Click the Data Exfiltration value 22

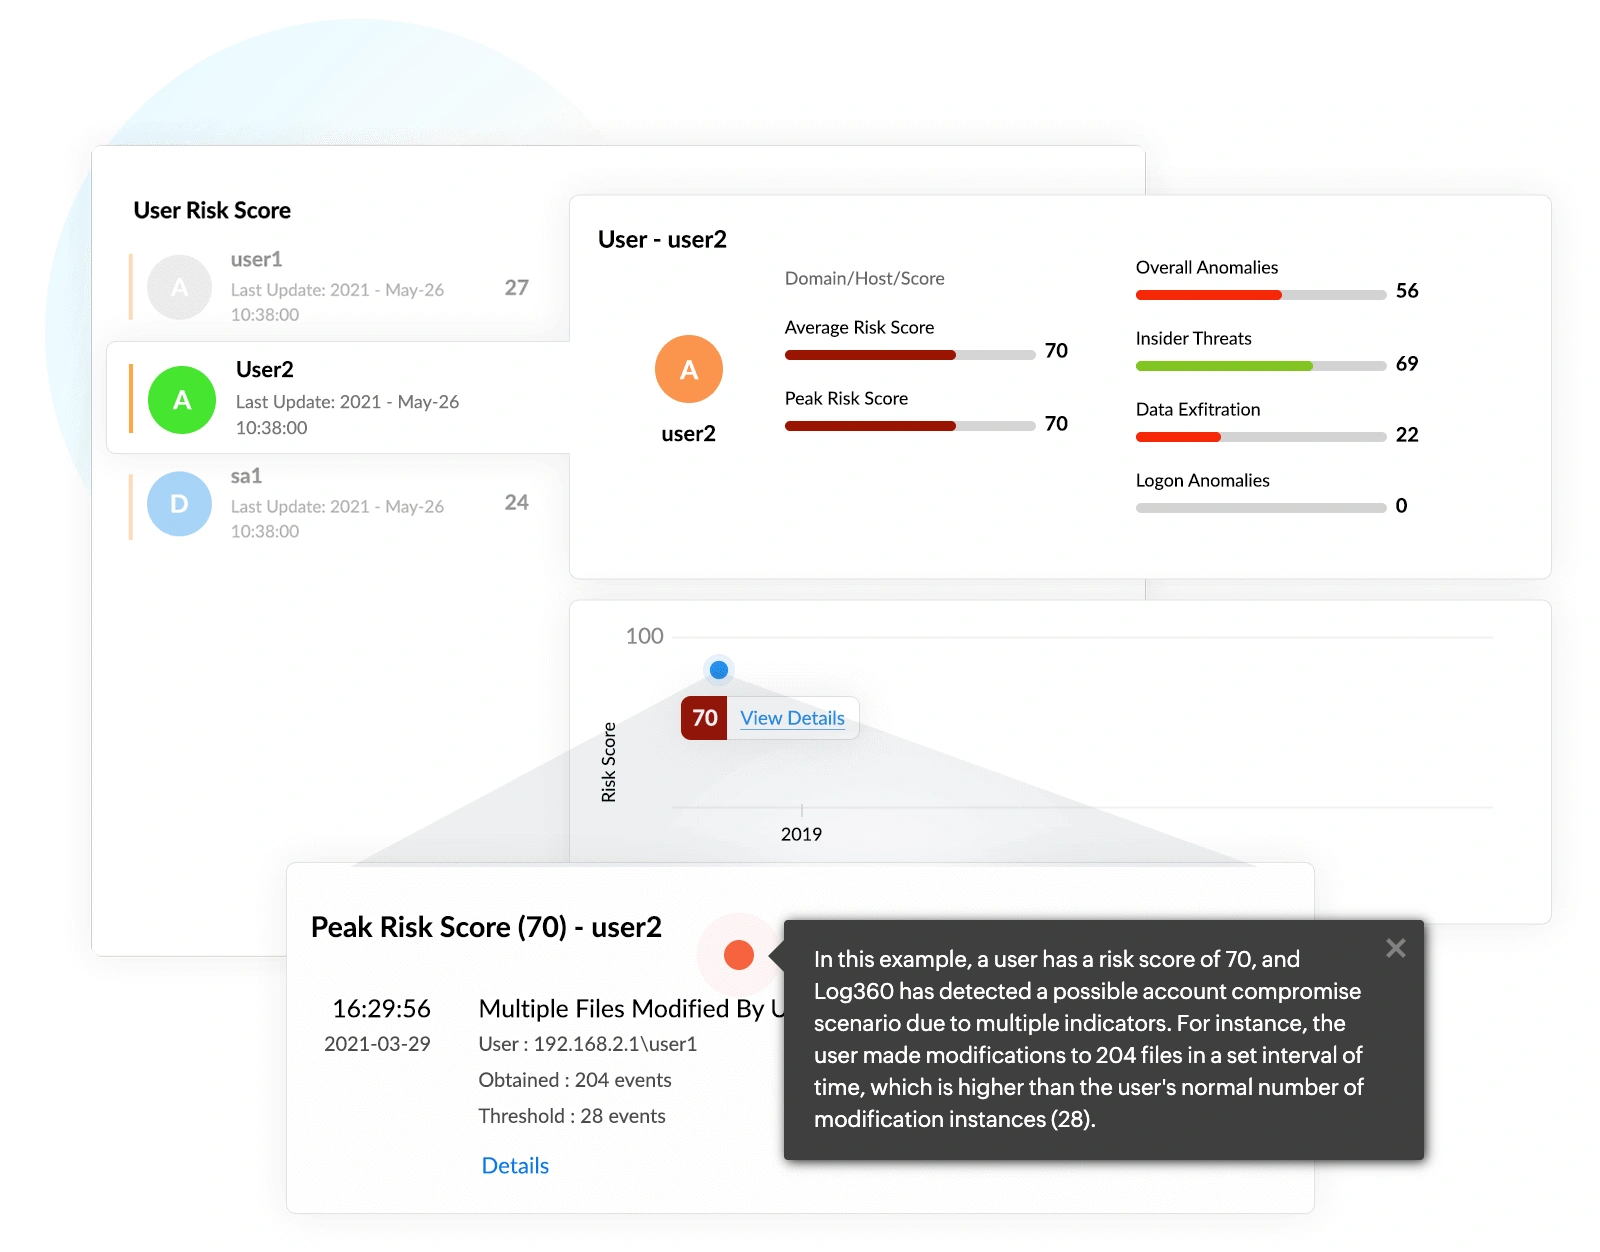(x=1407, y=435)
